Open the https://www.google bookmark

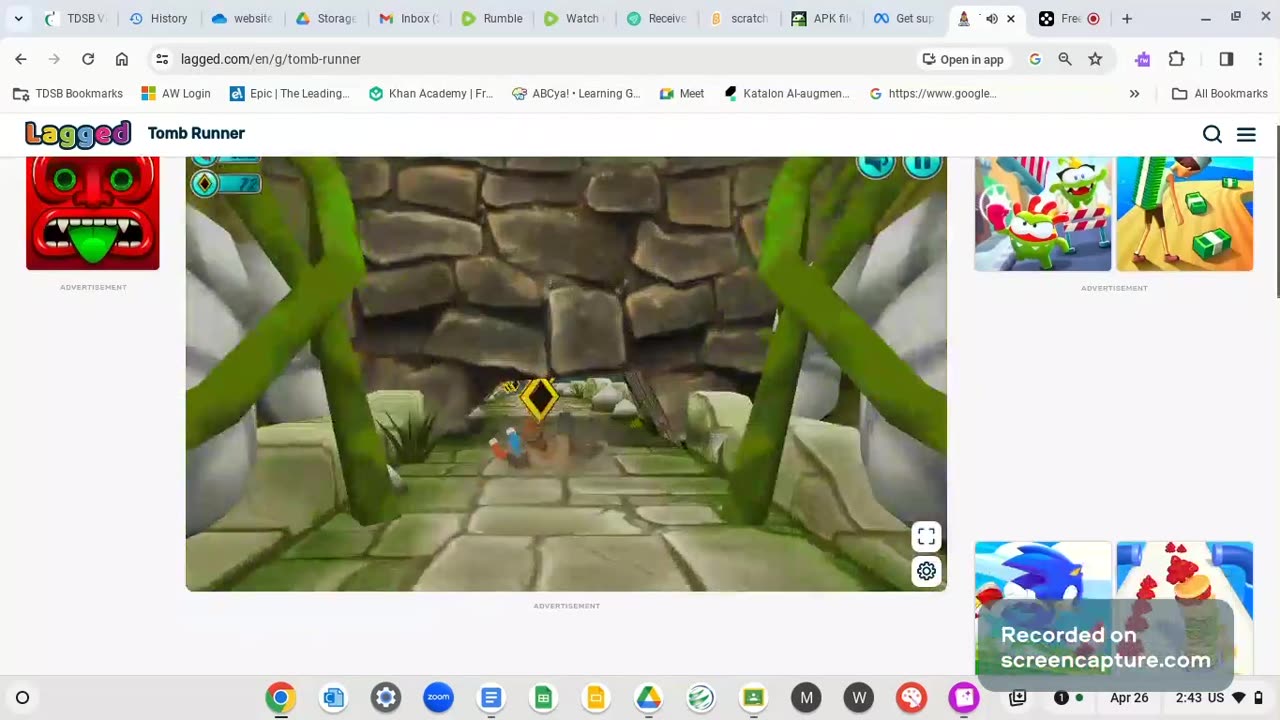pyautogui.click(x=933, y=93)
